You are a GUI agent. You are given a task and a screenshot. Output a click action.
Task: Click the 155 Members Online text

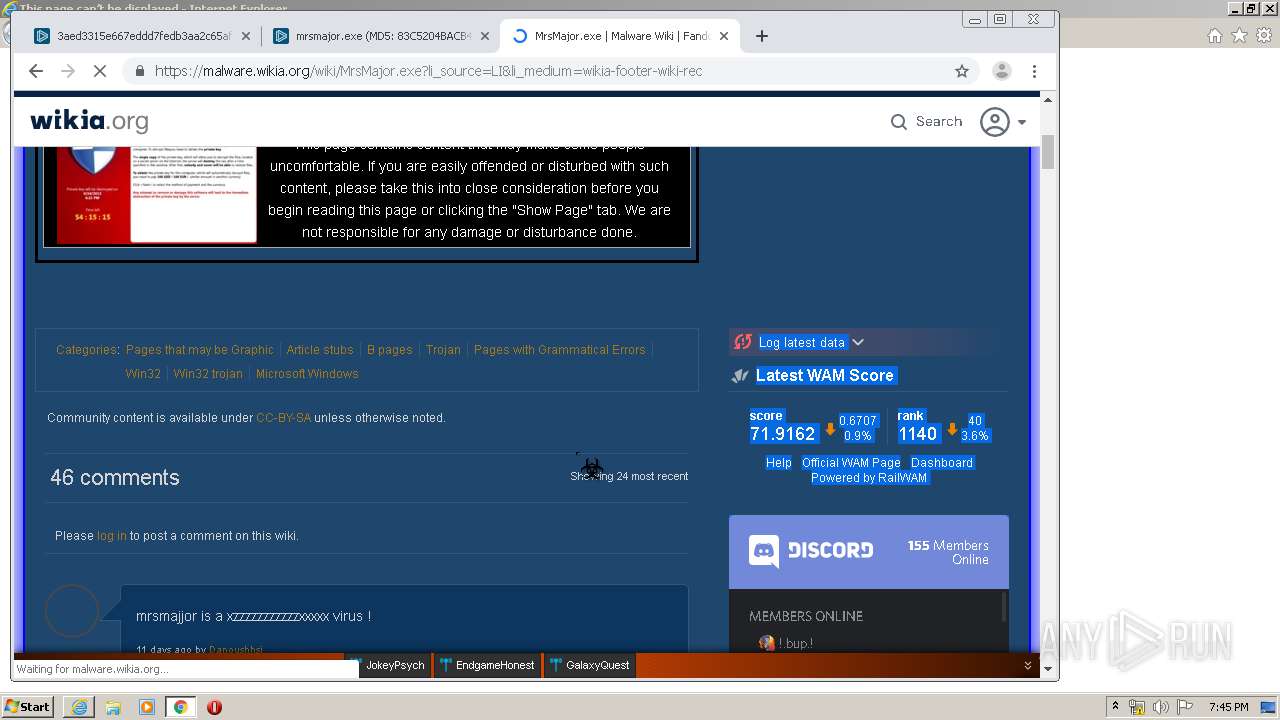click(x=948, y=552)
